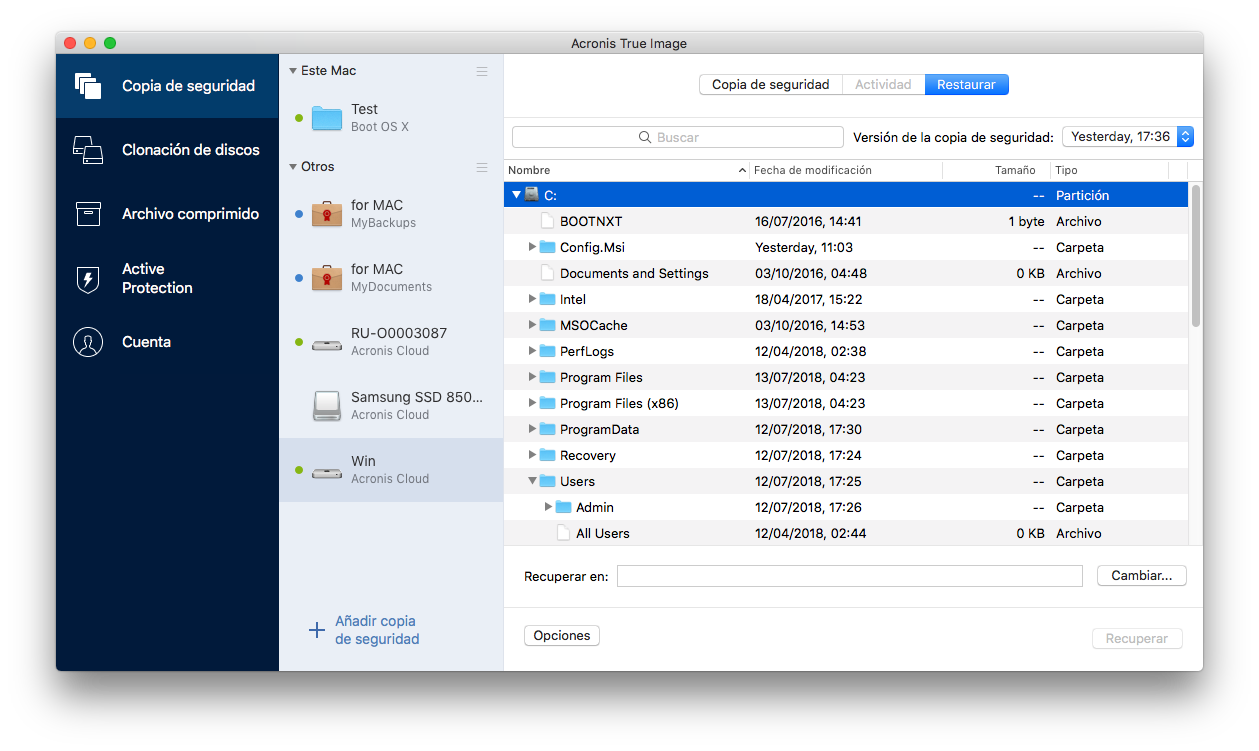Select the BOOTNXT size 1 byte
The height and width of the screenshot is (751, 1259).
coord(1026,221)
